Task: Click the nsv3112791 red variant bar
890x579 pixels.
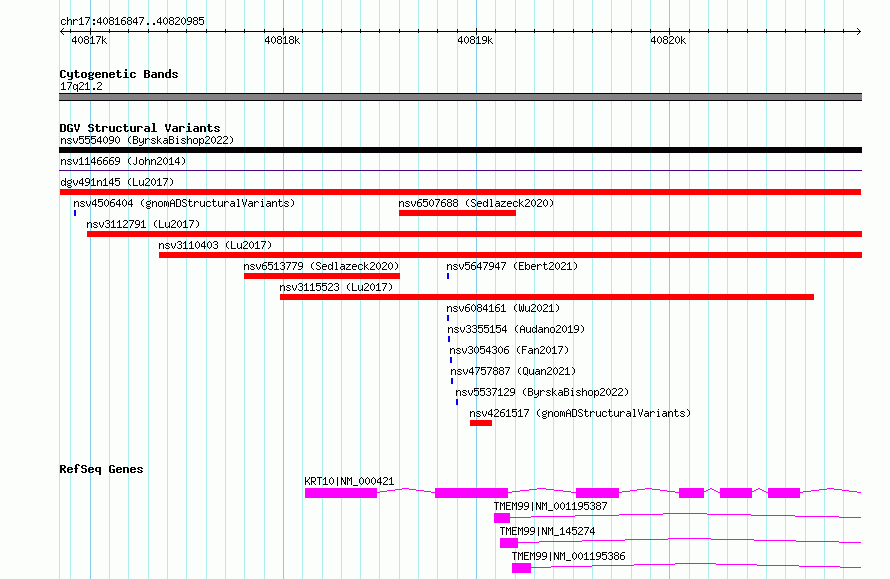Action: [475, 234]
